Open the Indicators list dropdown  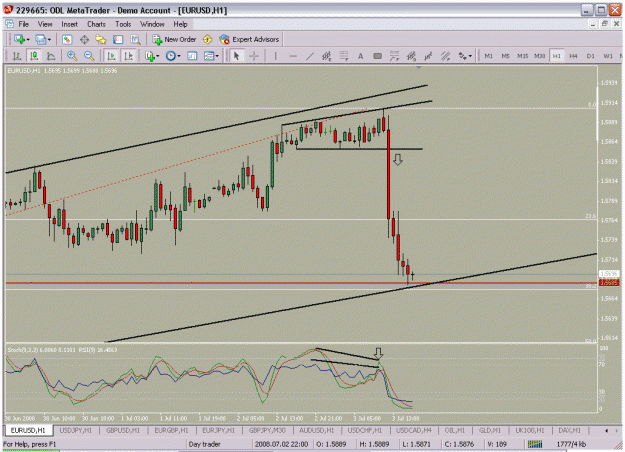tap(152, 56)
